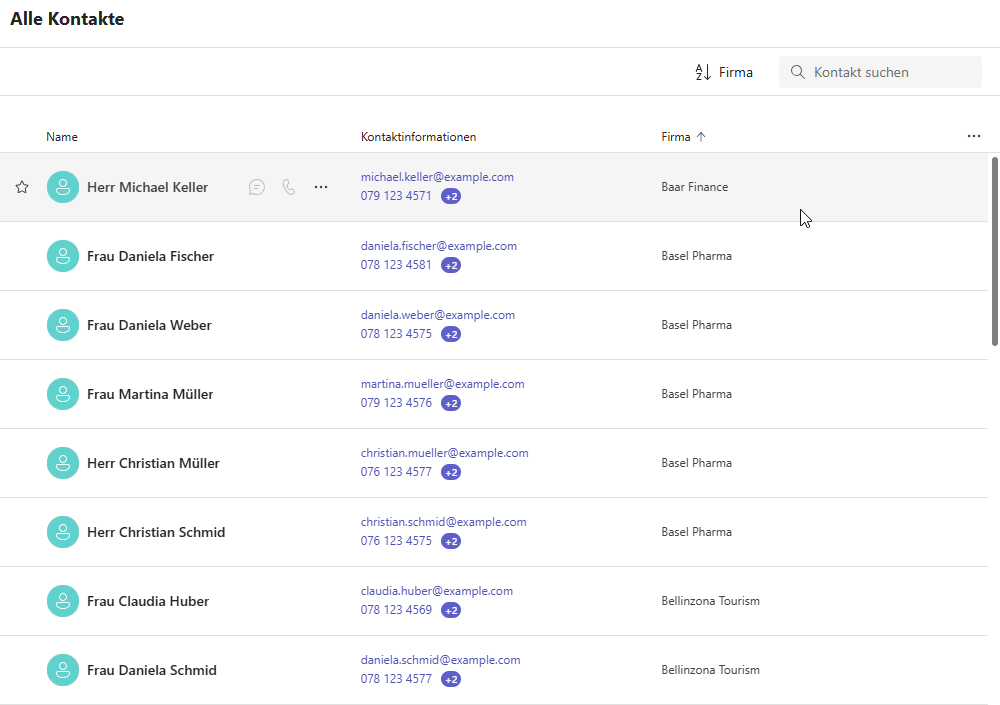Open more options for Michael Keller row

321,187
